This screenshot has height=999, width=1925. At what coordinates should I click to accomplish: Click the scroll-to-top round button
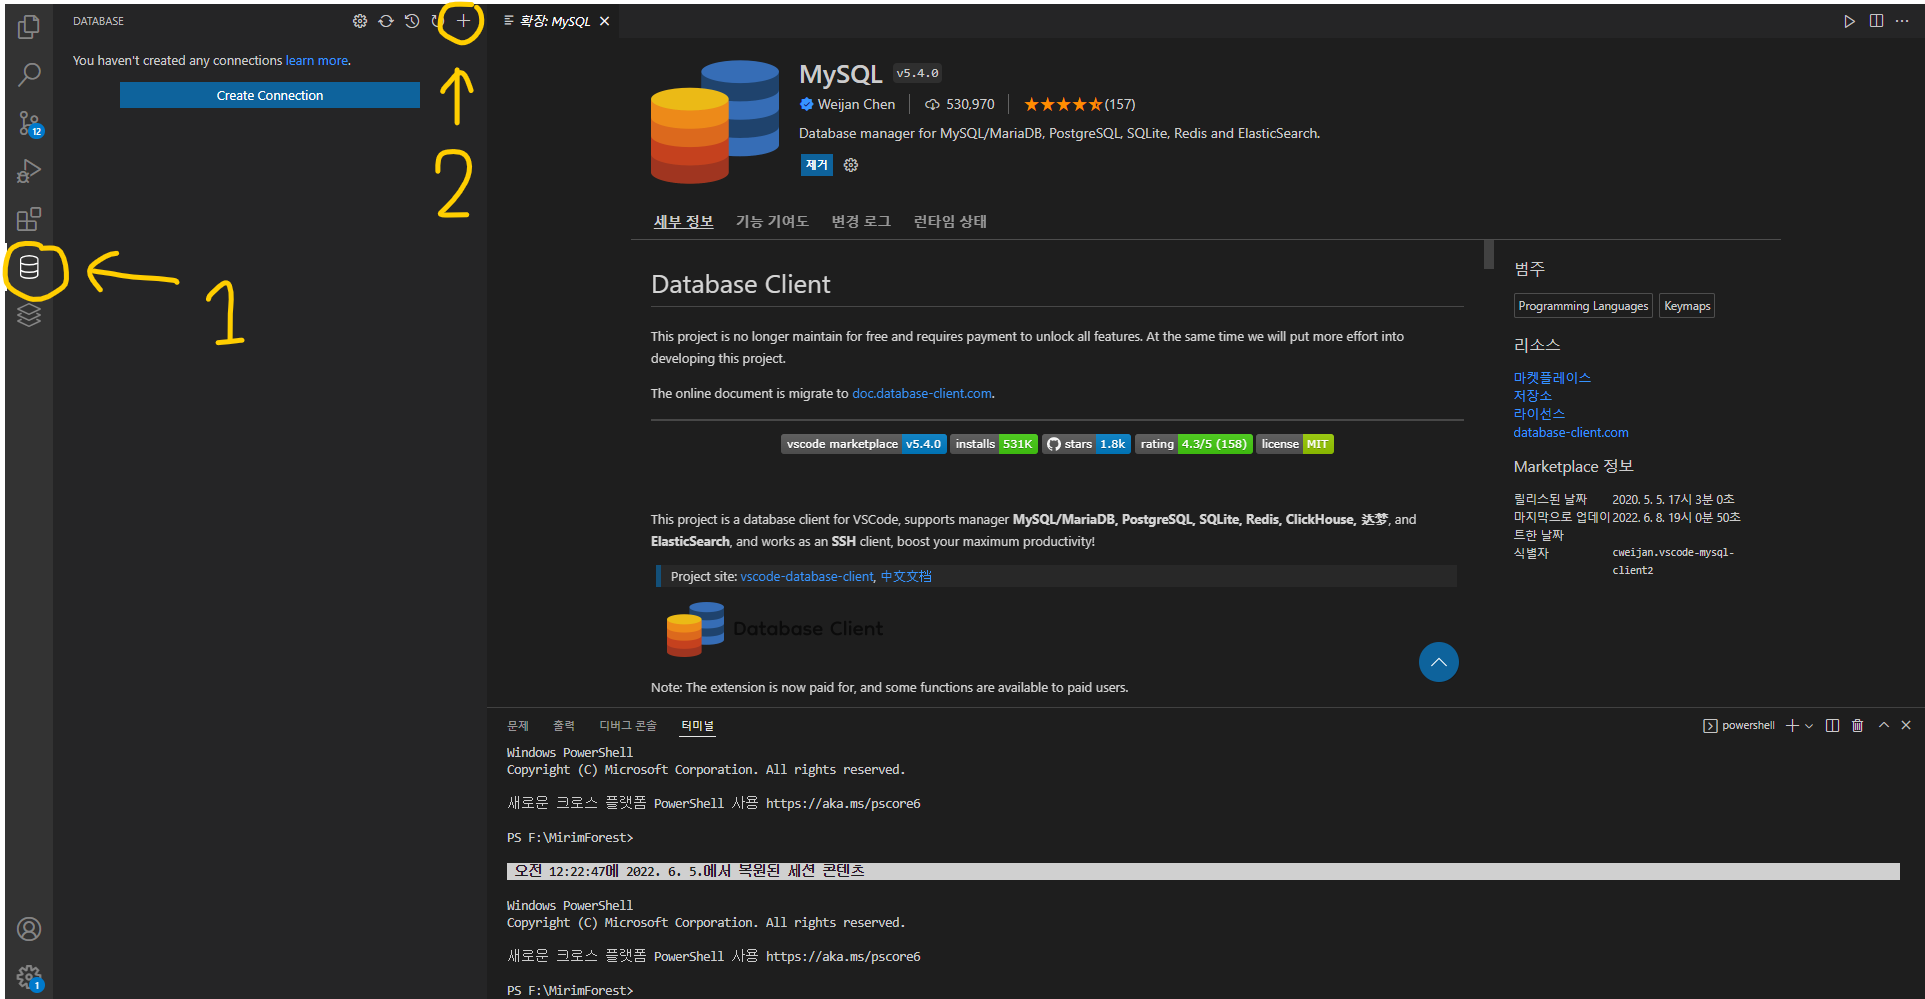coord(1439,662)
